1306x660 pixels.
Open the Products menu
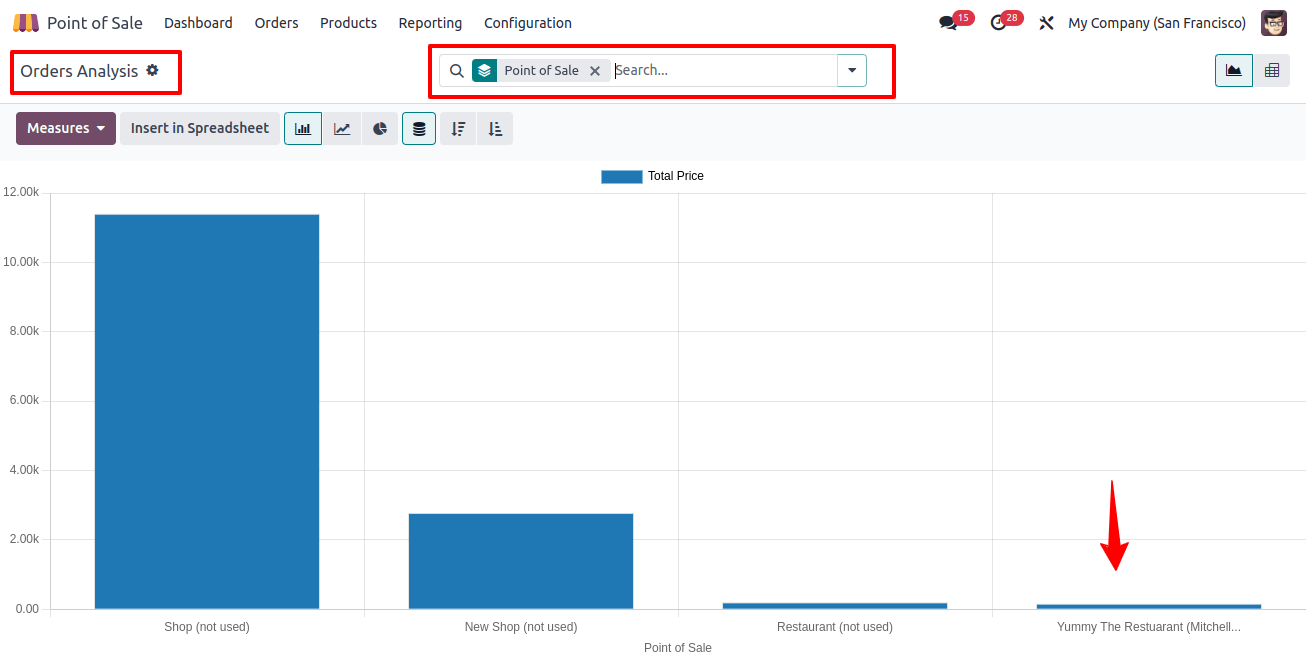tap(348, 23)
